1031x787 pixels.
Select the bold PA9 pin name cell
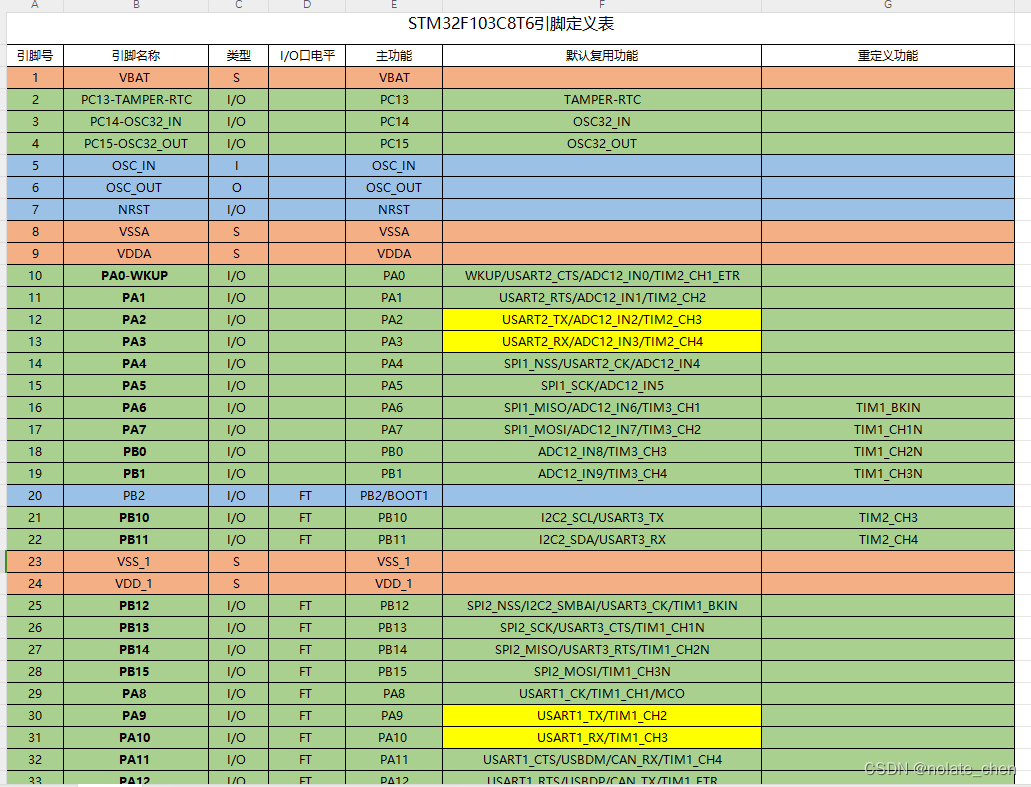point(136,716)
